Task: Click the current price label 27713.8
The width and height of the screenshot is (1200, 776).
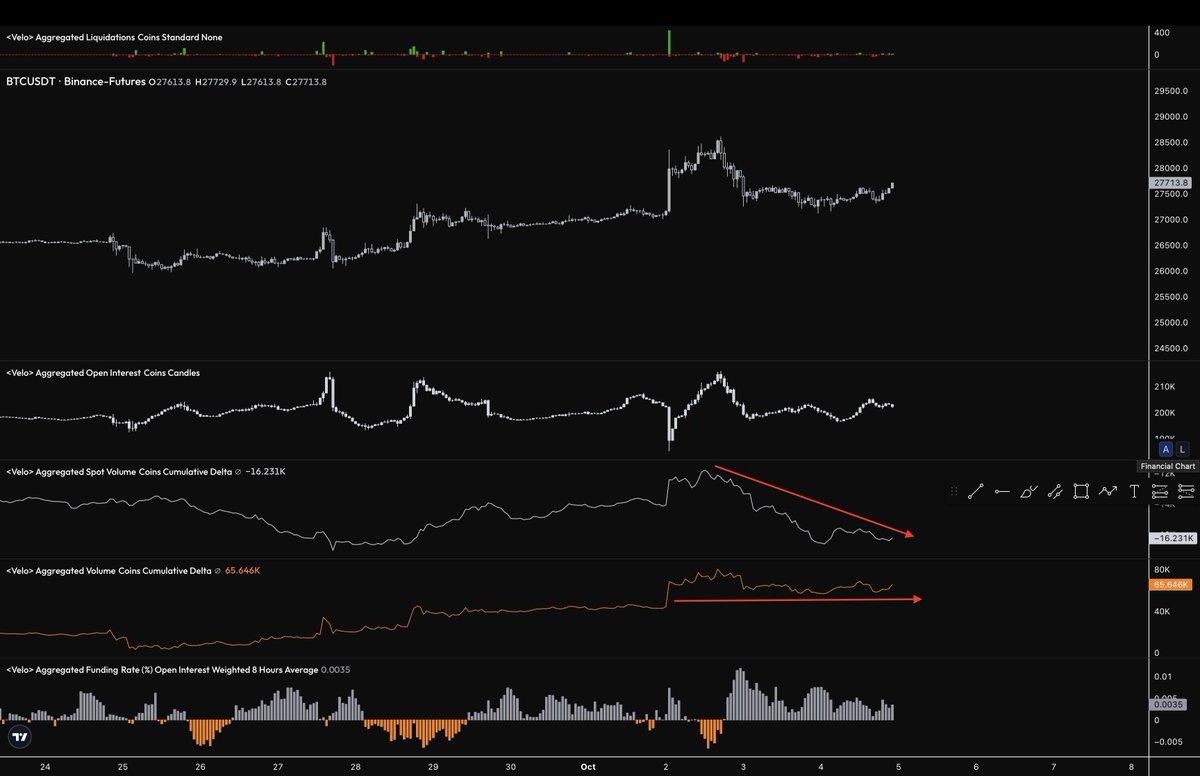Action: (x=1169, y=183)
